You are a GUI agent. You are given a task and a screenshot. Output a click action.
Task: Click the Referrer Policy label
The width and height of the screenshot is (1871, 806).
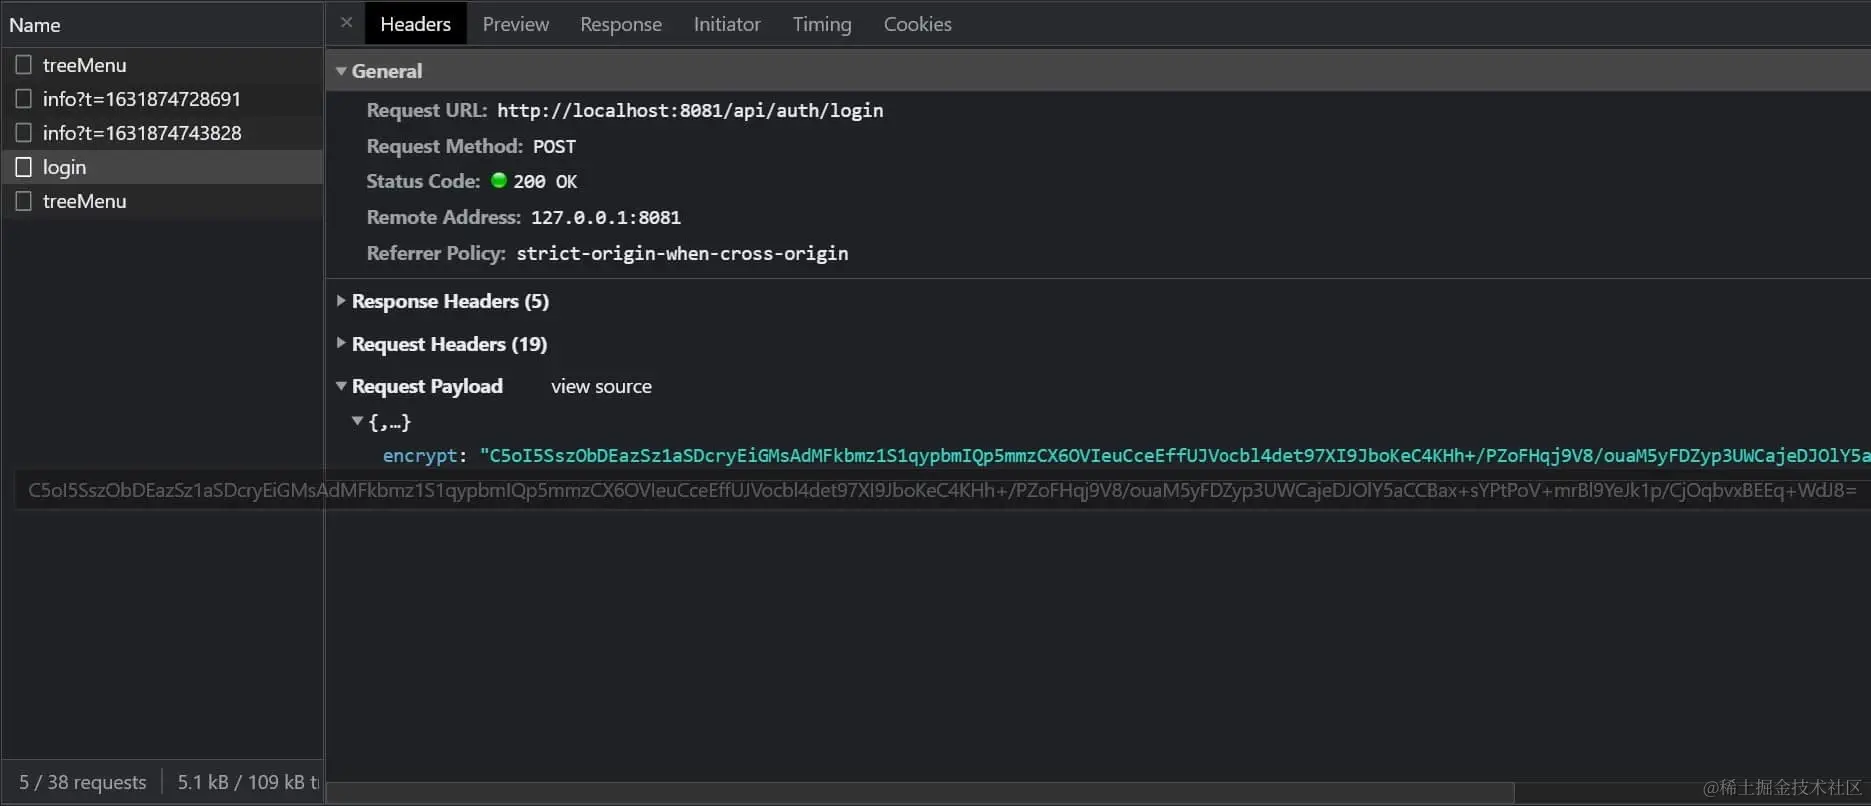tap(436, 254)
